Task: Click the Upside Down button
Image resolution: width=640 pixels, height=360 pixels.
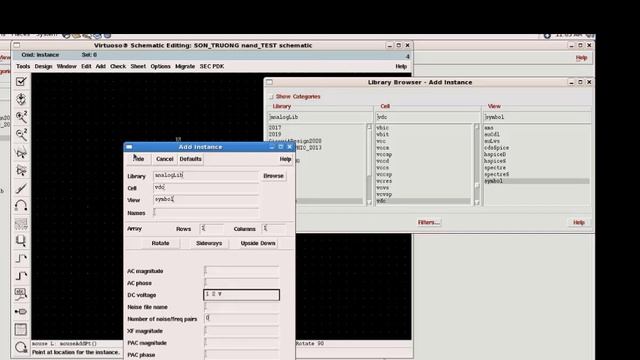Action: (258, 243)
